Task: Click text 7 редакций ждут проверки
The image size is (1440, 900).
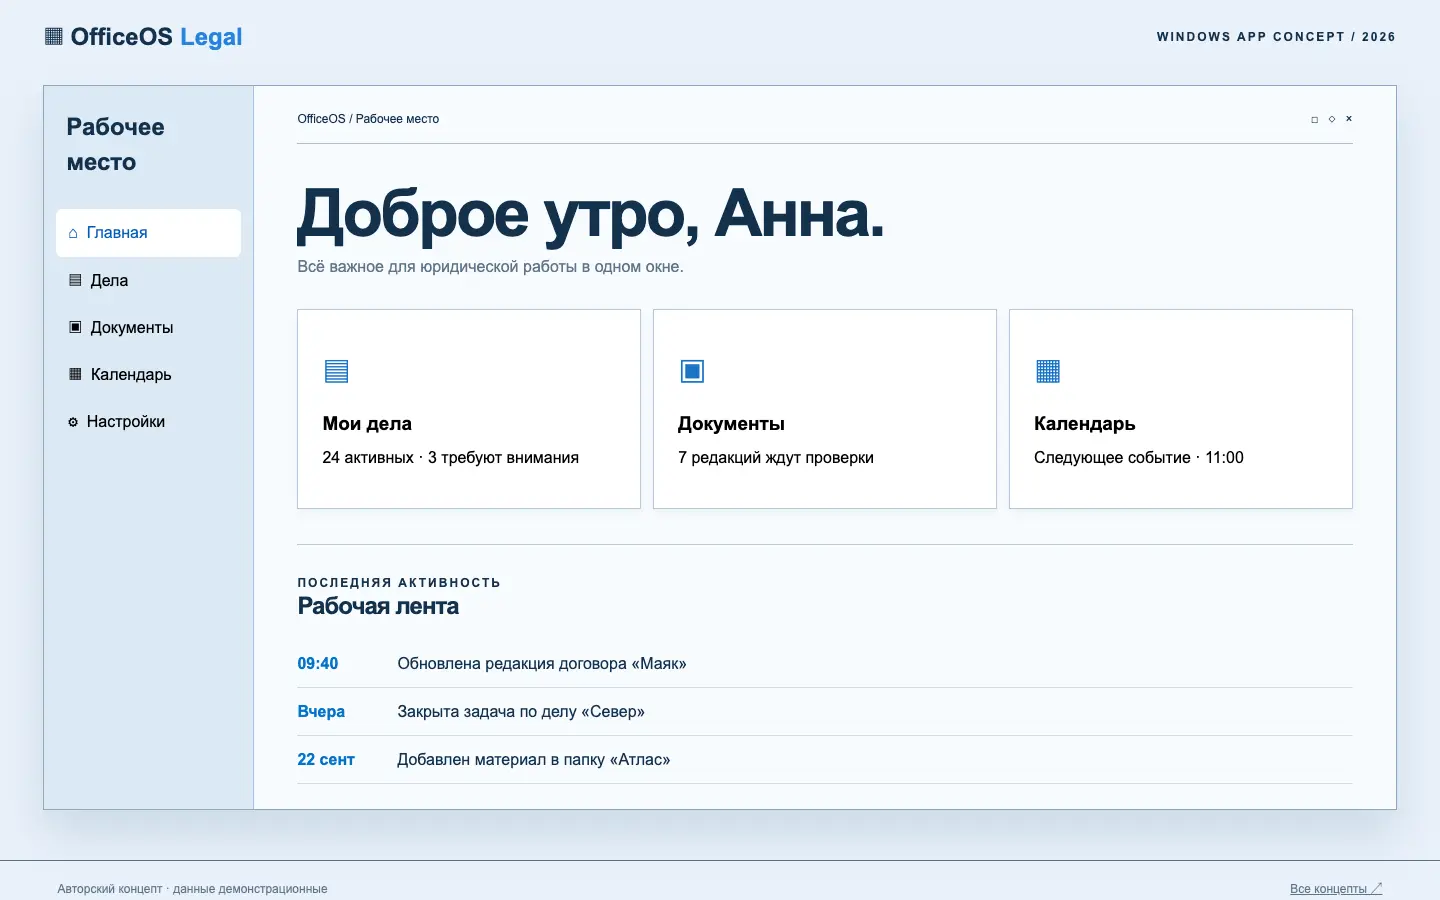Action: point(776,457)
